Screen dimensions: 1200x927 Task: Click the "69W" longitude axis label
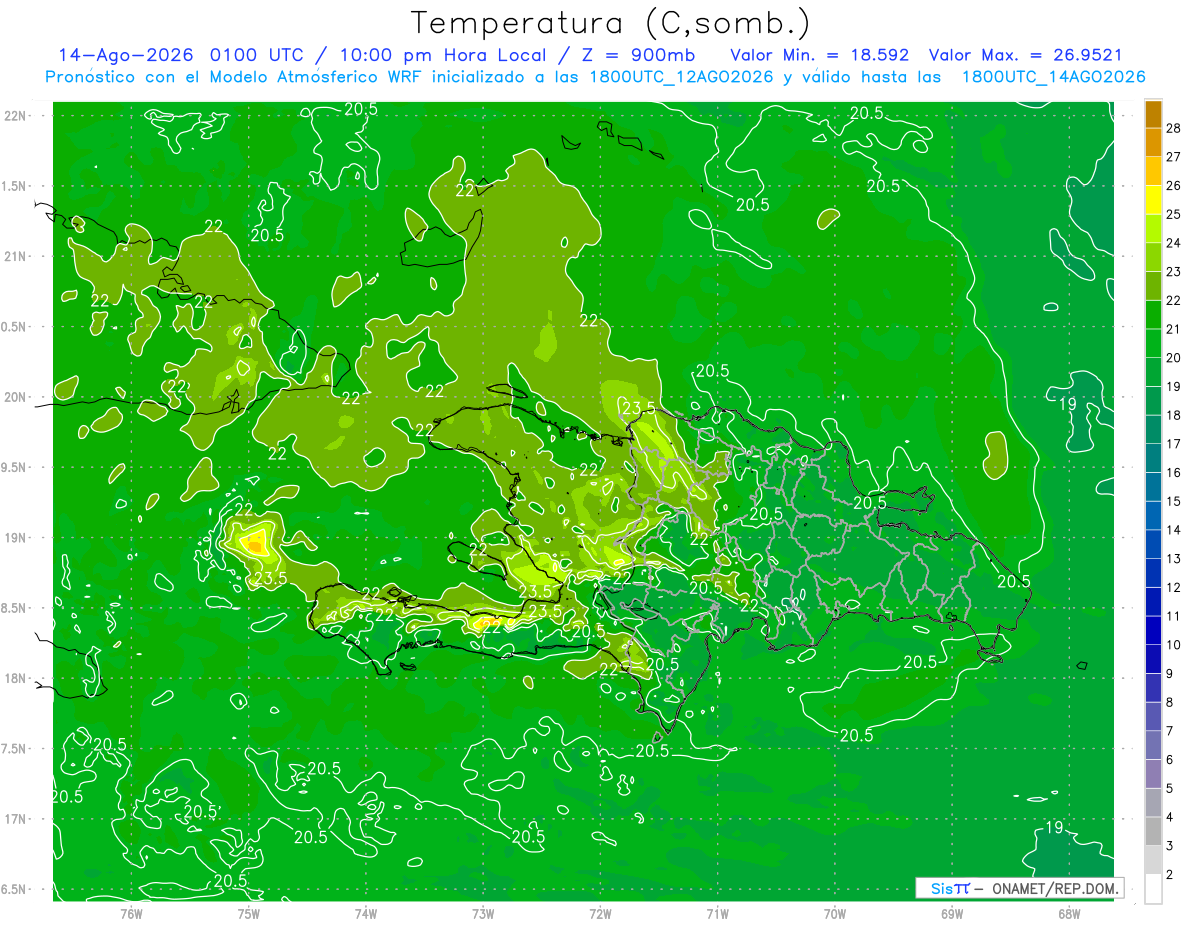pyautogui.click(x=952, y=913)
